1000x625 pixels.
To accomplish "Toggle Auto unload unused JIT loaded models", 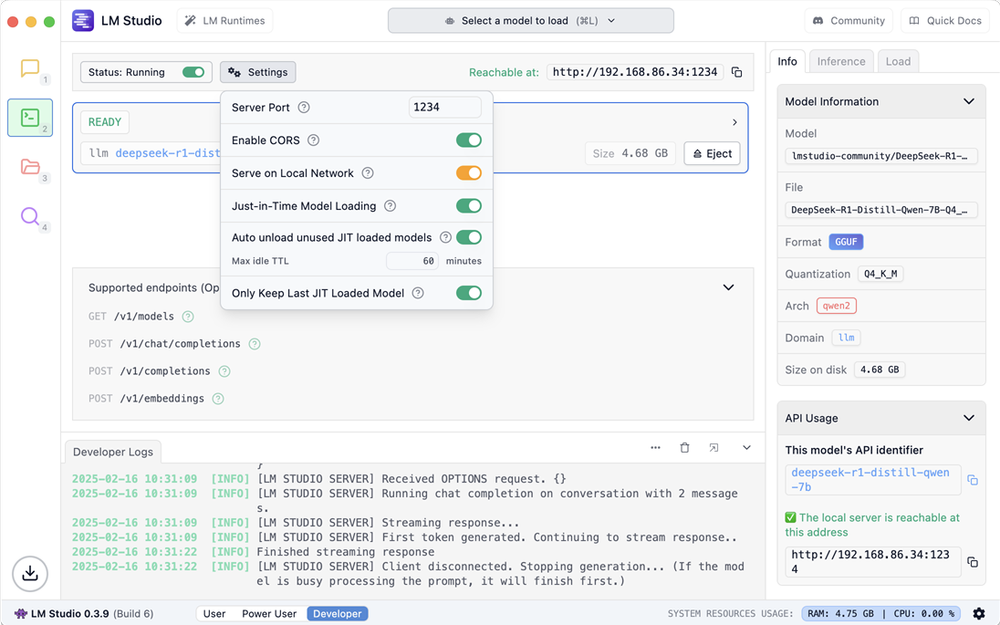I will coord(469,237).
